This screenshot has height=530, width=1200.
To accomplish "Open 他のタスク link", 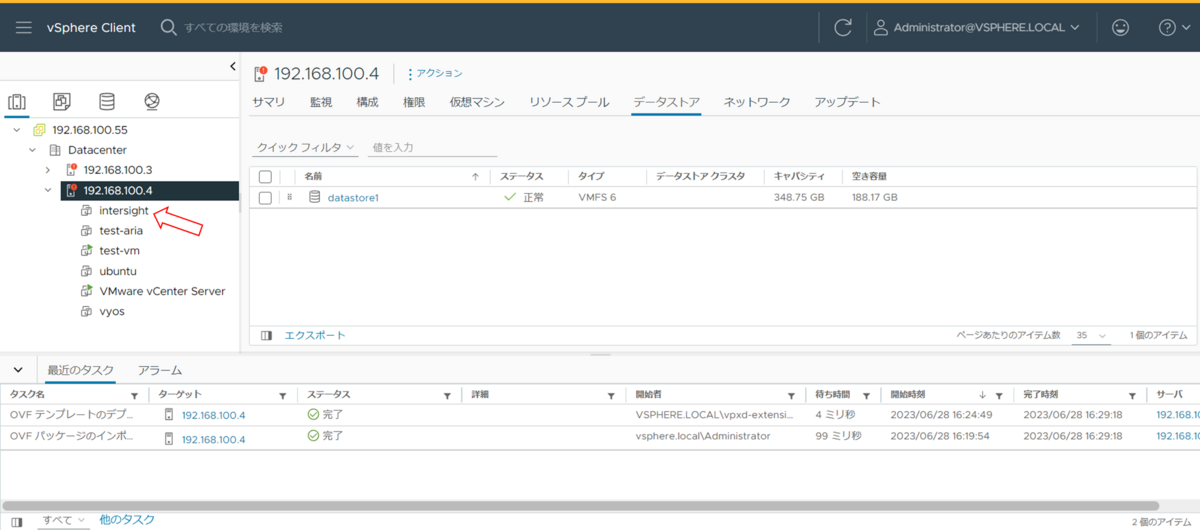I will click(x=127, y=521).
